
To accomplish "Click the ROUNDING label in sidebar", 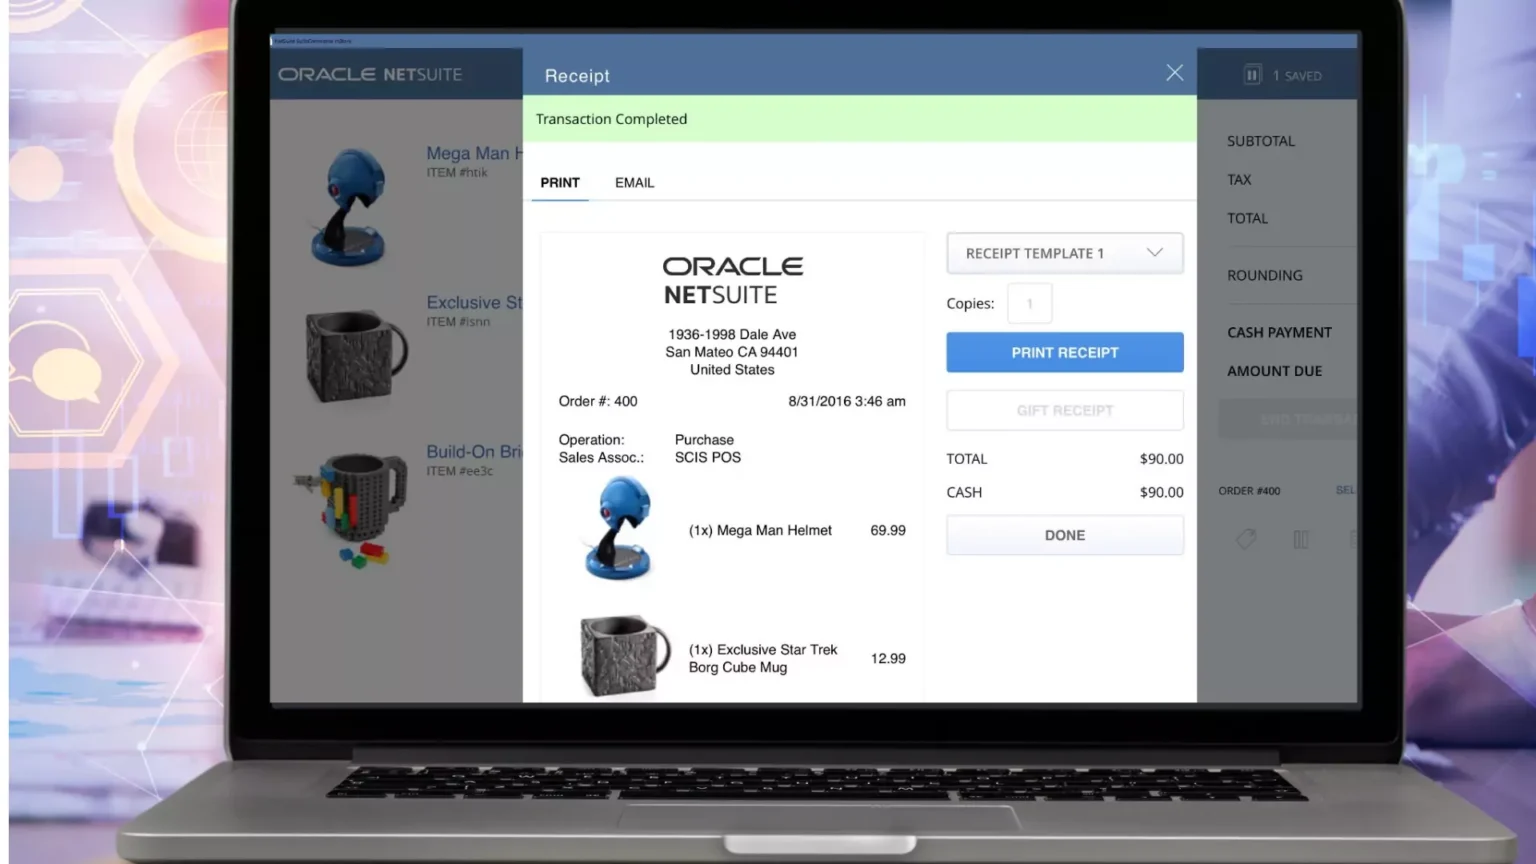I will click(1265, 275).
